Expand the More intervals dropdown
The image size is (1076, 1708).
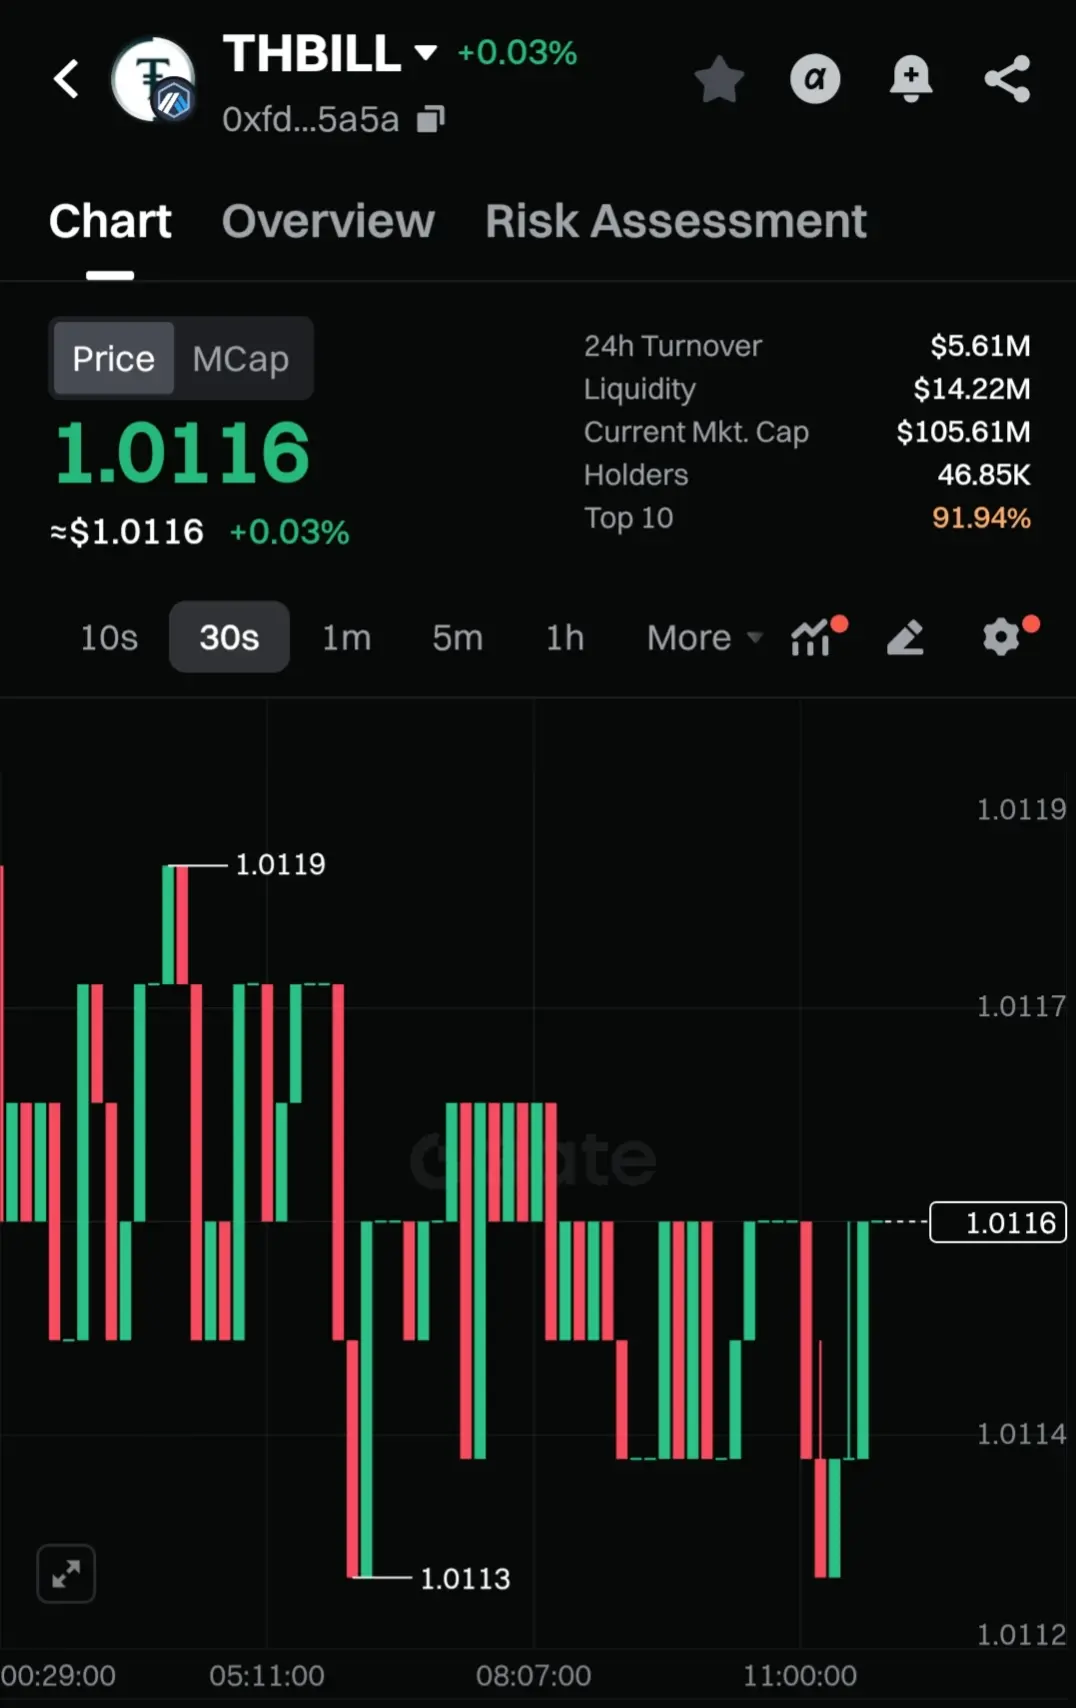click(705, 637)
